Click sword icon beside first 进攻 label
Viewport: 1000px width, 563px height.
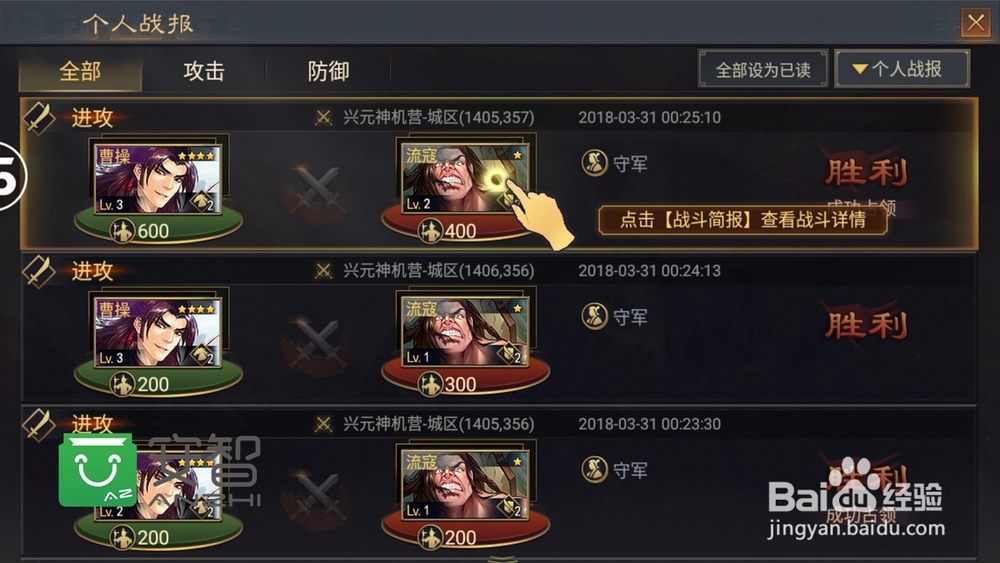tap(40, 119)
